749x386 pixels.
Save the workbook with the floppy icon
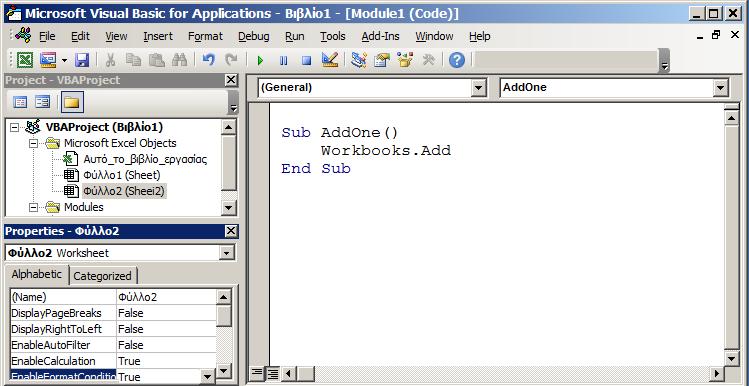[x=82, y=60]
